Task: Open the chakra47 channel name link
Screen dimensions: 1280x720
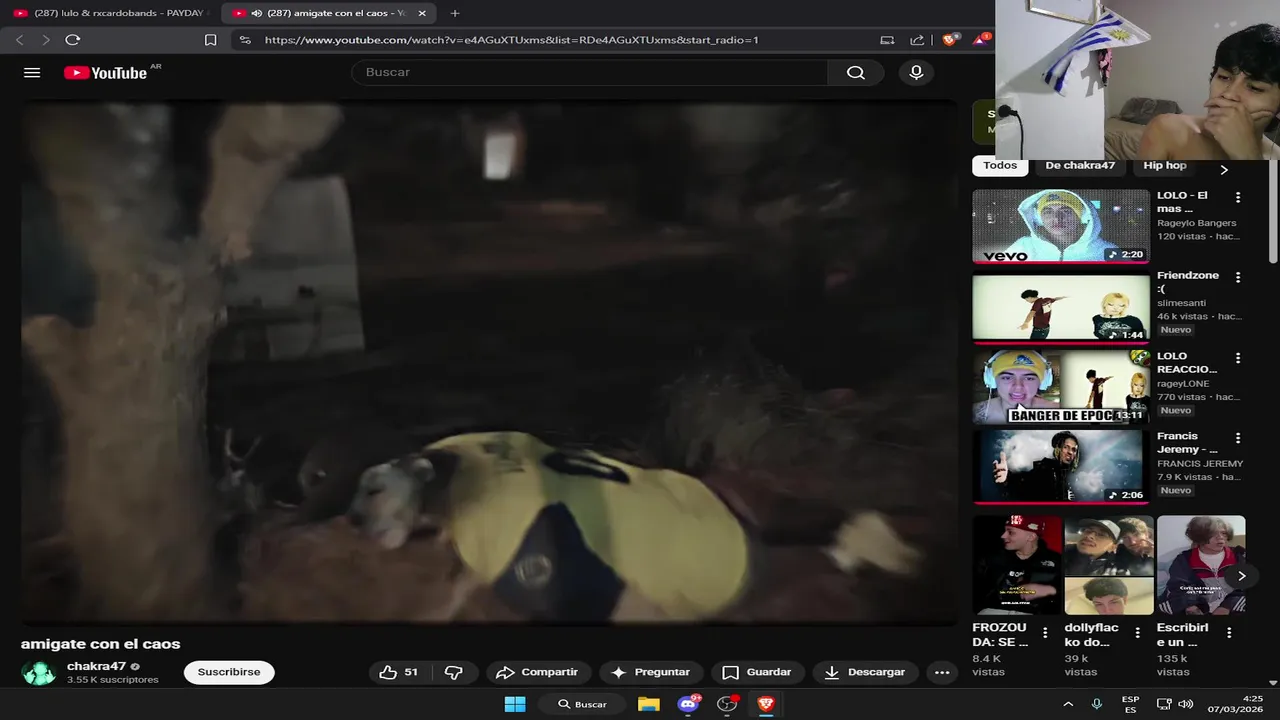Action: point(96,666)
